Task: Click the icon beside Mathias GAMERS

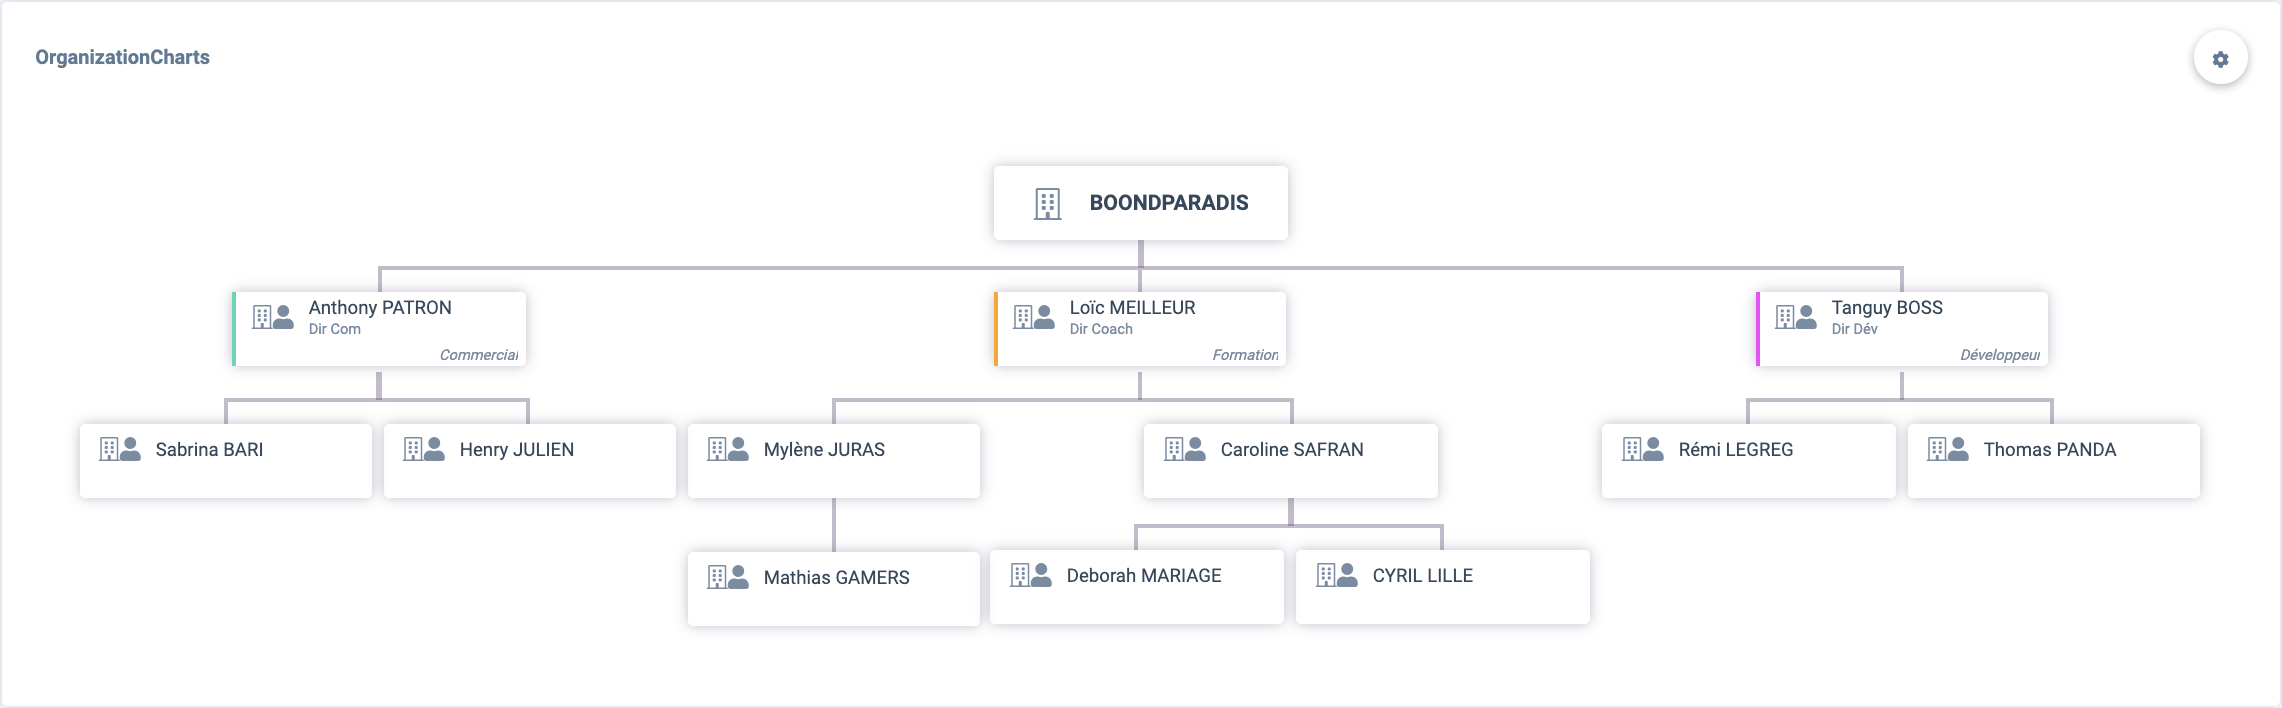Action: (728, 577)
